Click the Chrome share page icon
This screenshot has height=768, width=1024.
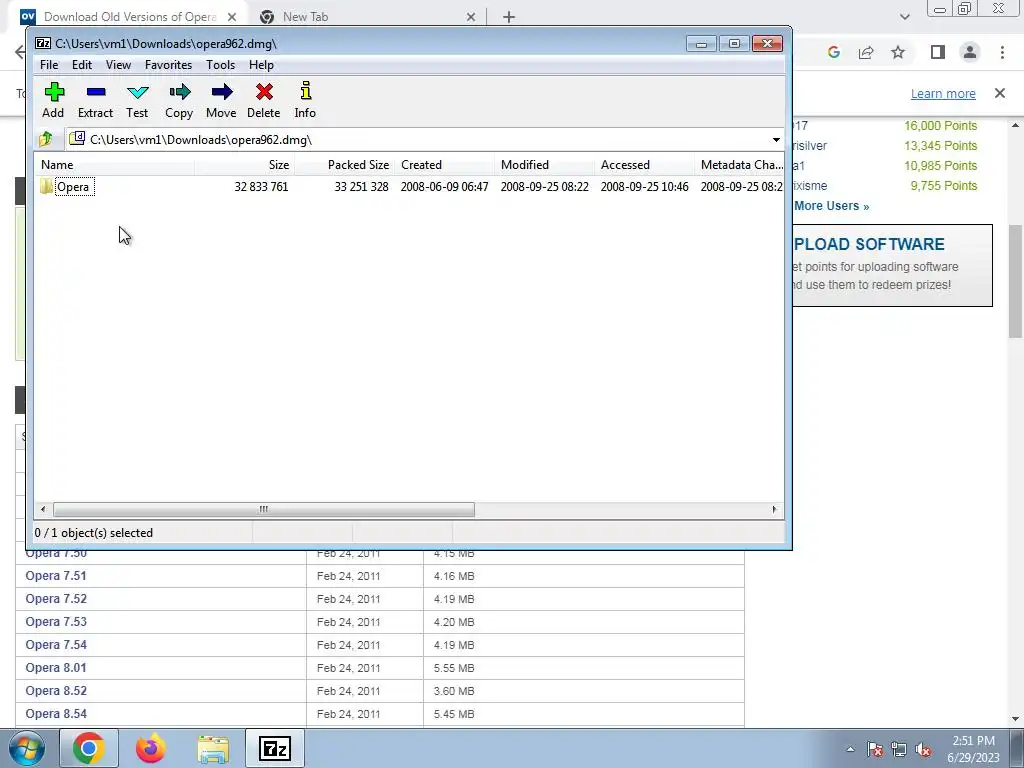coord(866,52)
